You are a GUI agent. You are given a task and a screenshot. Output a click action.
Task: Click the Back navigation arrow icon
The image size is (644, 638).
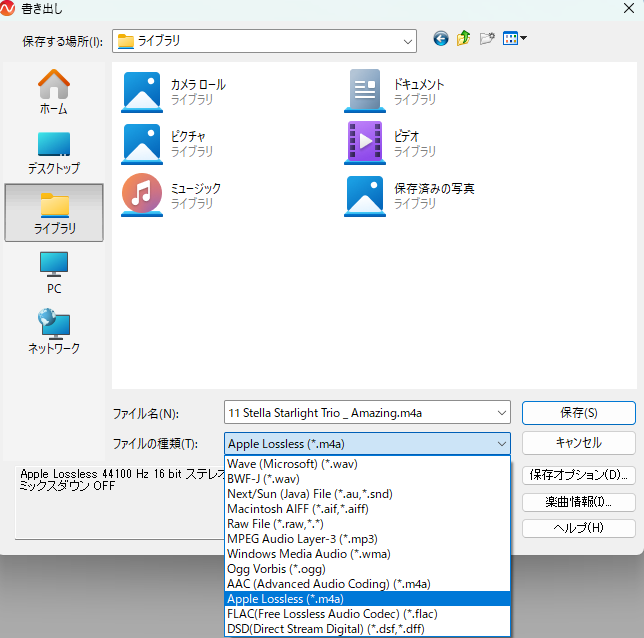pos(441,39)
